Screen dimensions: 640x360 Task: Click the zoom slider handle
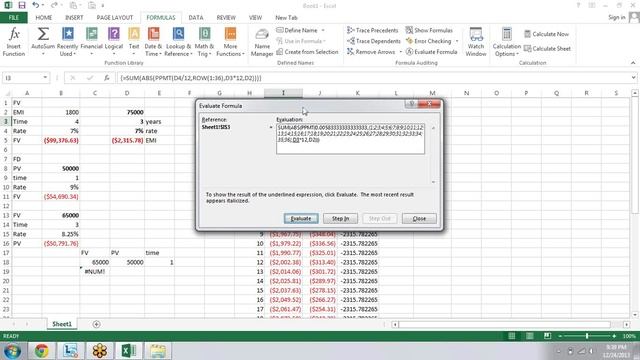(587, 336)
